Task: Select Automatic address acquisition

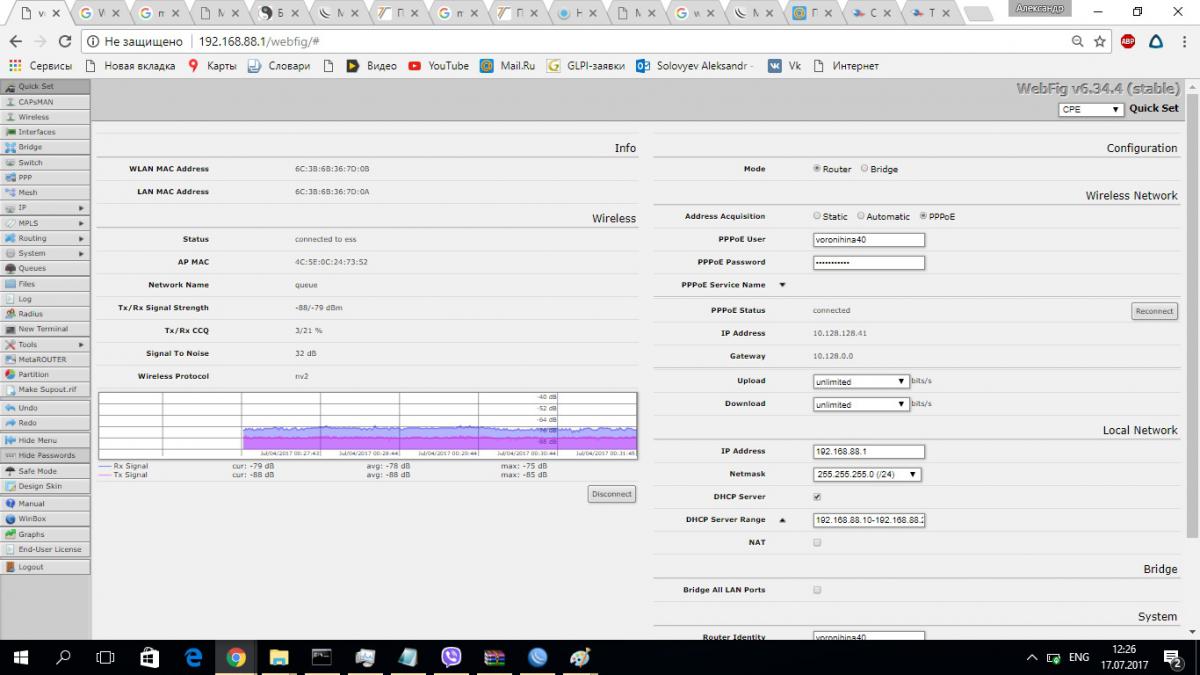Action: [x=860, y=216]
